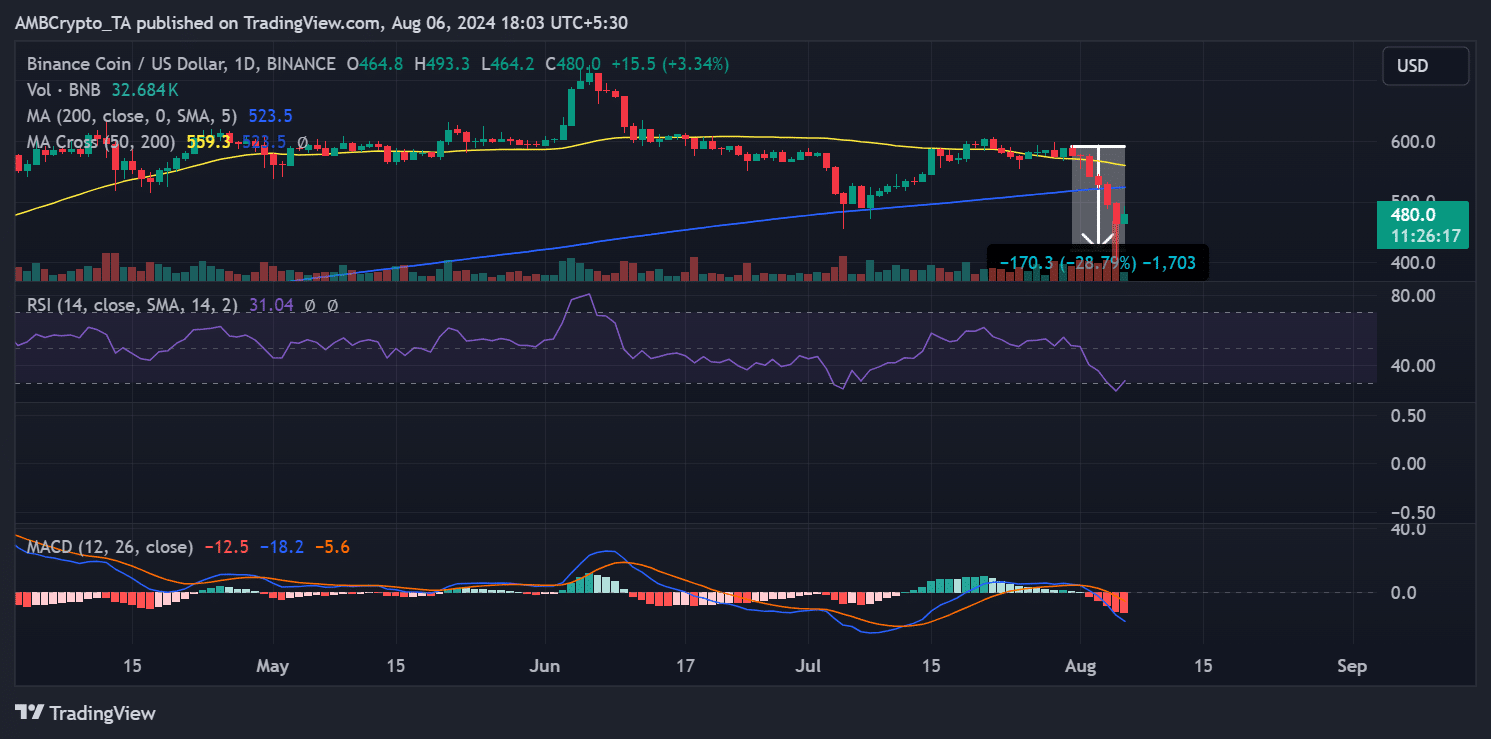This screenshot has height=739, width=1491.
Task: Click the May date axis label
Action: [x=272, y=666]
